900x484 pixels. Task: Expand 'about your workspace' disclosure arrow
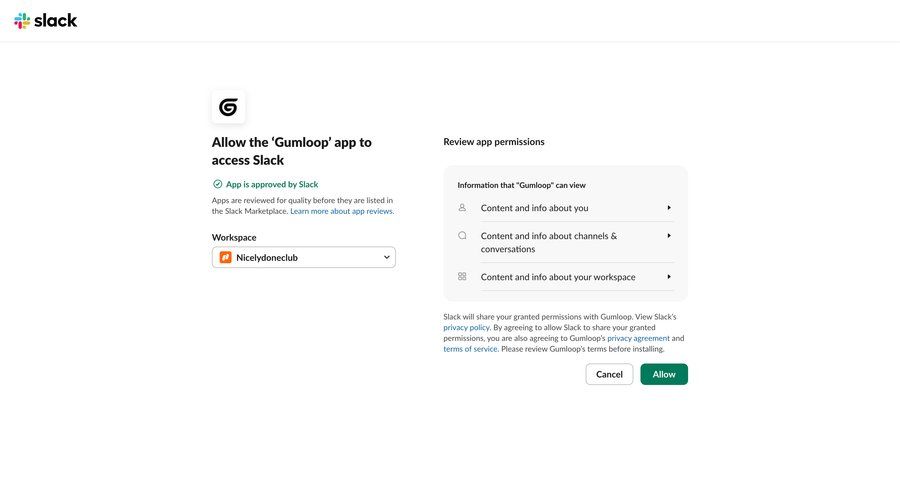669,277
